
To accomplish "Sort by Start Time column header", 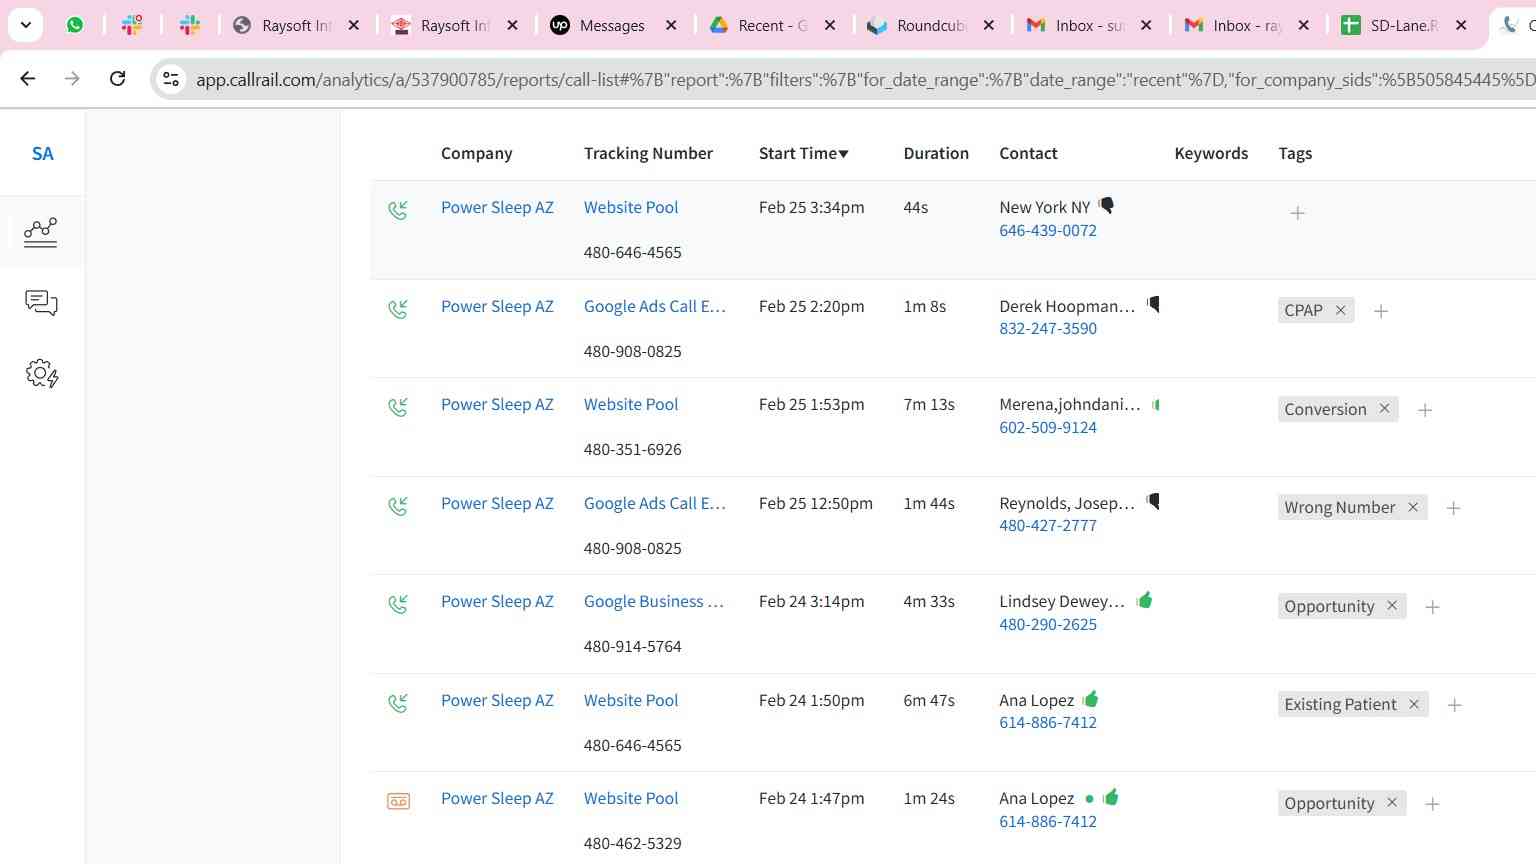I will (803, 153).
